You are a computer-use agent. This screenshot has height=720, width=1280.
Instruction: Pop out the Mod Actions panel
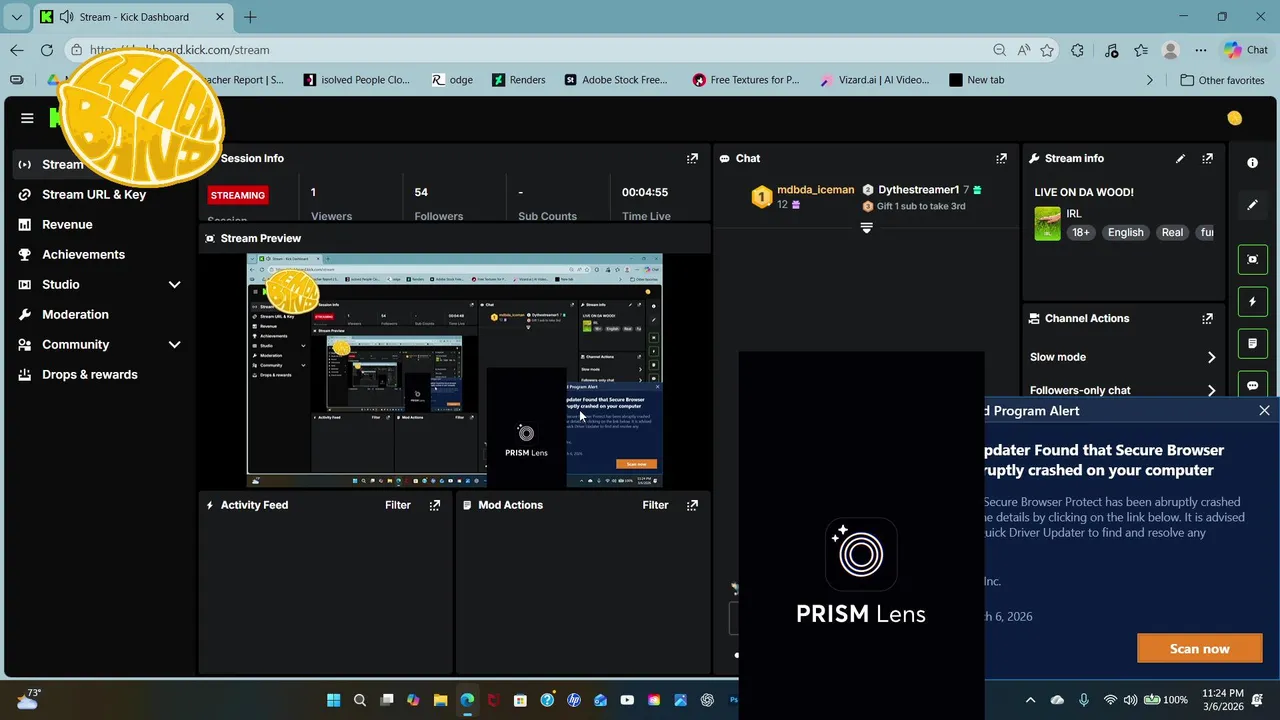pyautogui.click(x=692, y=505)
